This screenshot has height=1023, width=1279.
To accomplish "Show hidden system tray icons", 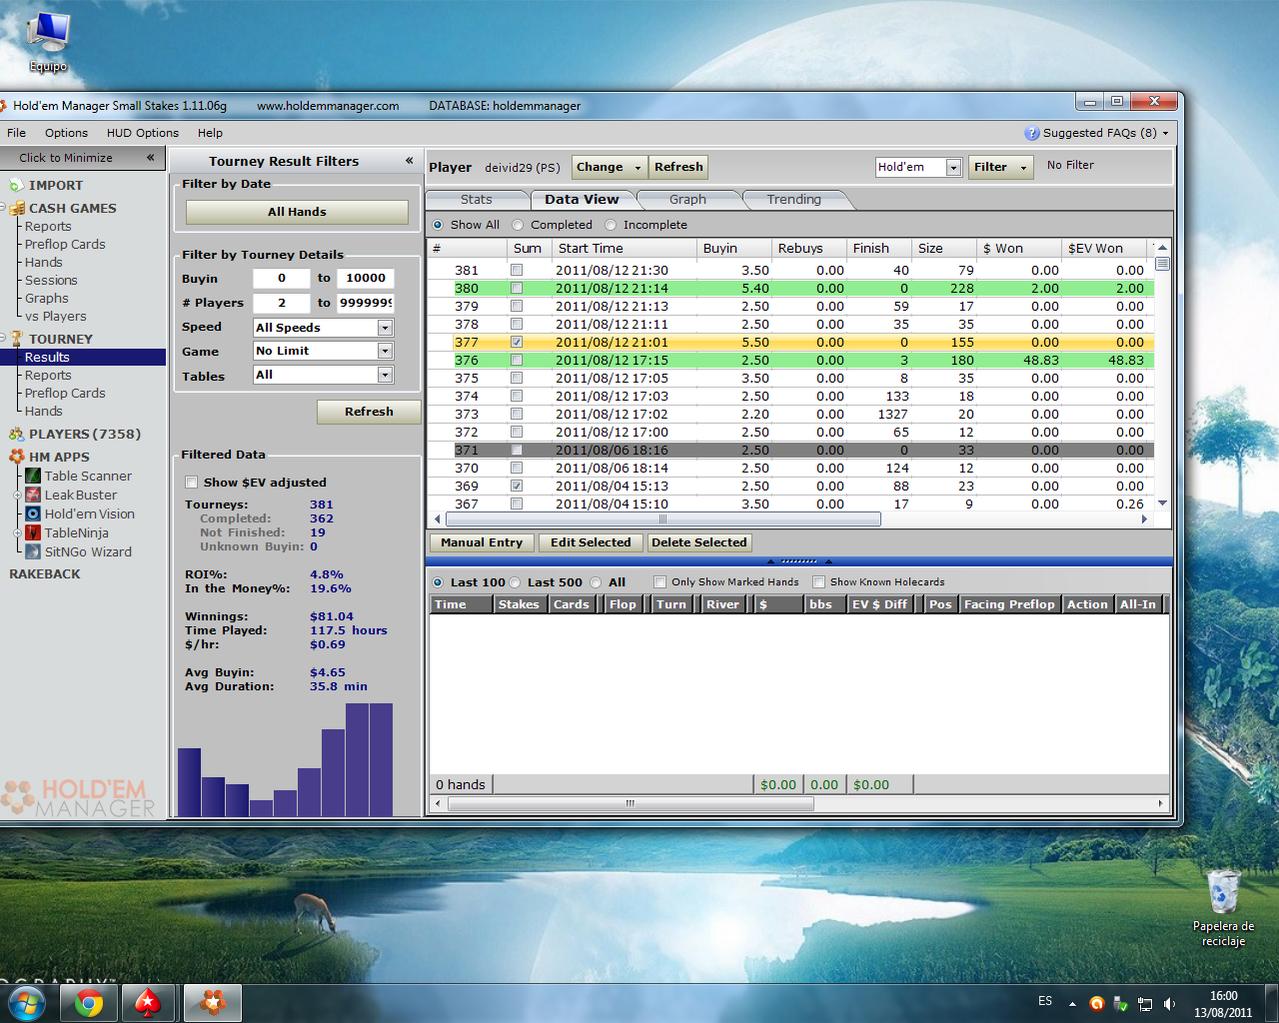I will [1072, 1003].
